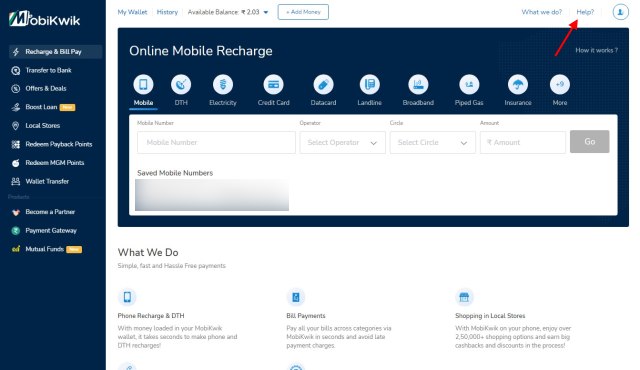Click the Payment Gateway icon

pos(16,230)
